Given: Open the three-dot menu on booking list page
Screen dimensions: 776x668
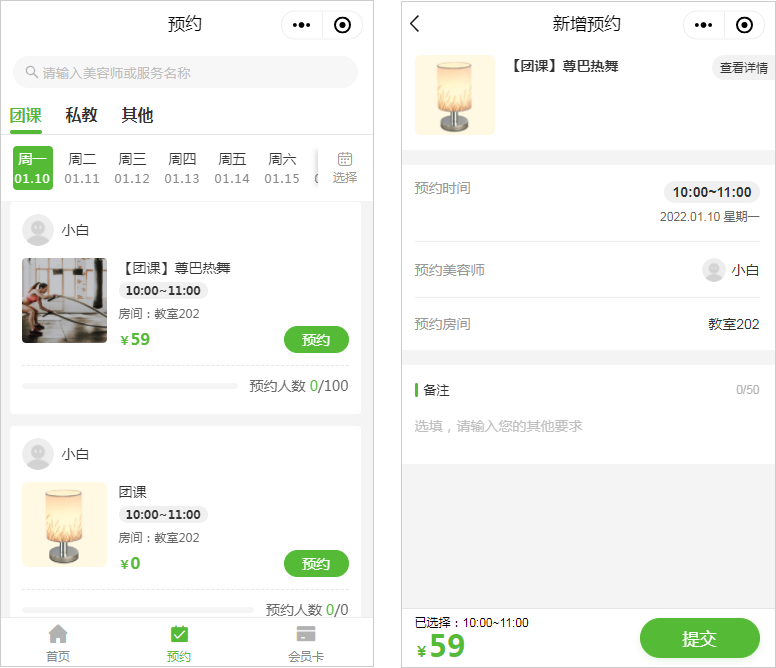Looking at the screenshot, I should tap(302, 26).
